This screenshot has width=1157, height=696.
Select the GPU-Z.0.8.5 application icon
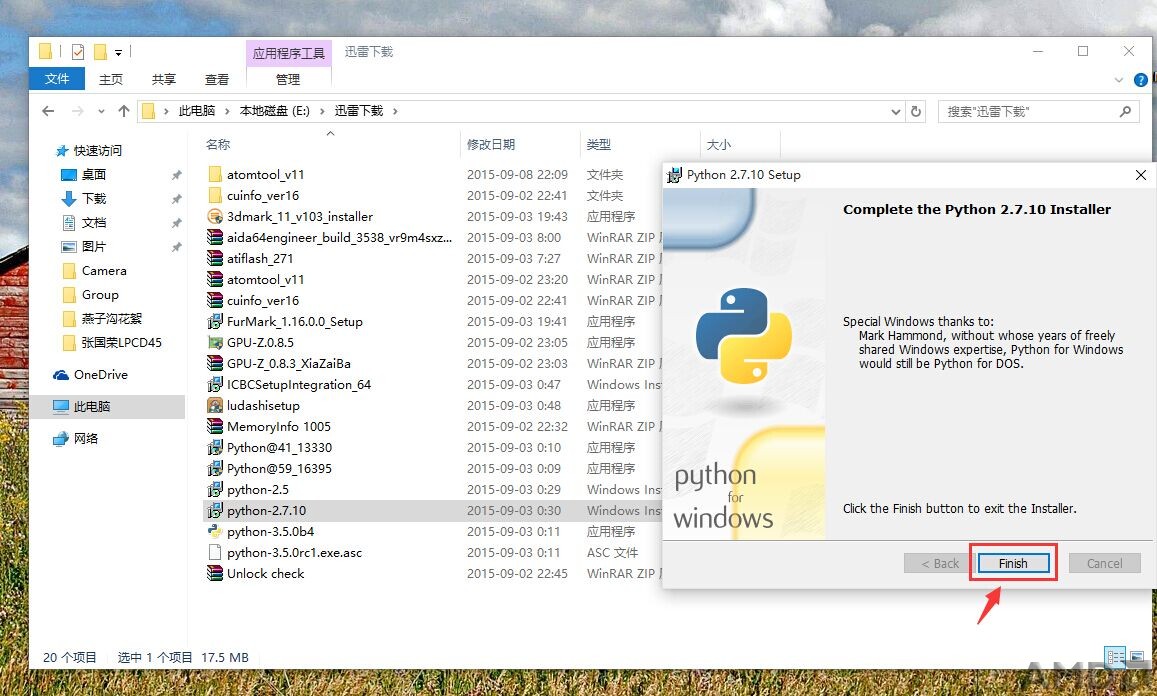215,342
